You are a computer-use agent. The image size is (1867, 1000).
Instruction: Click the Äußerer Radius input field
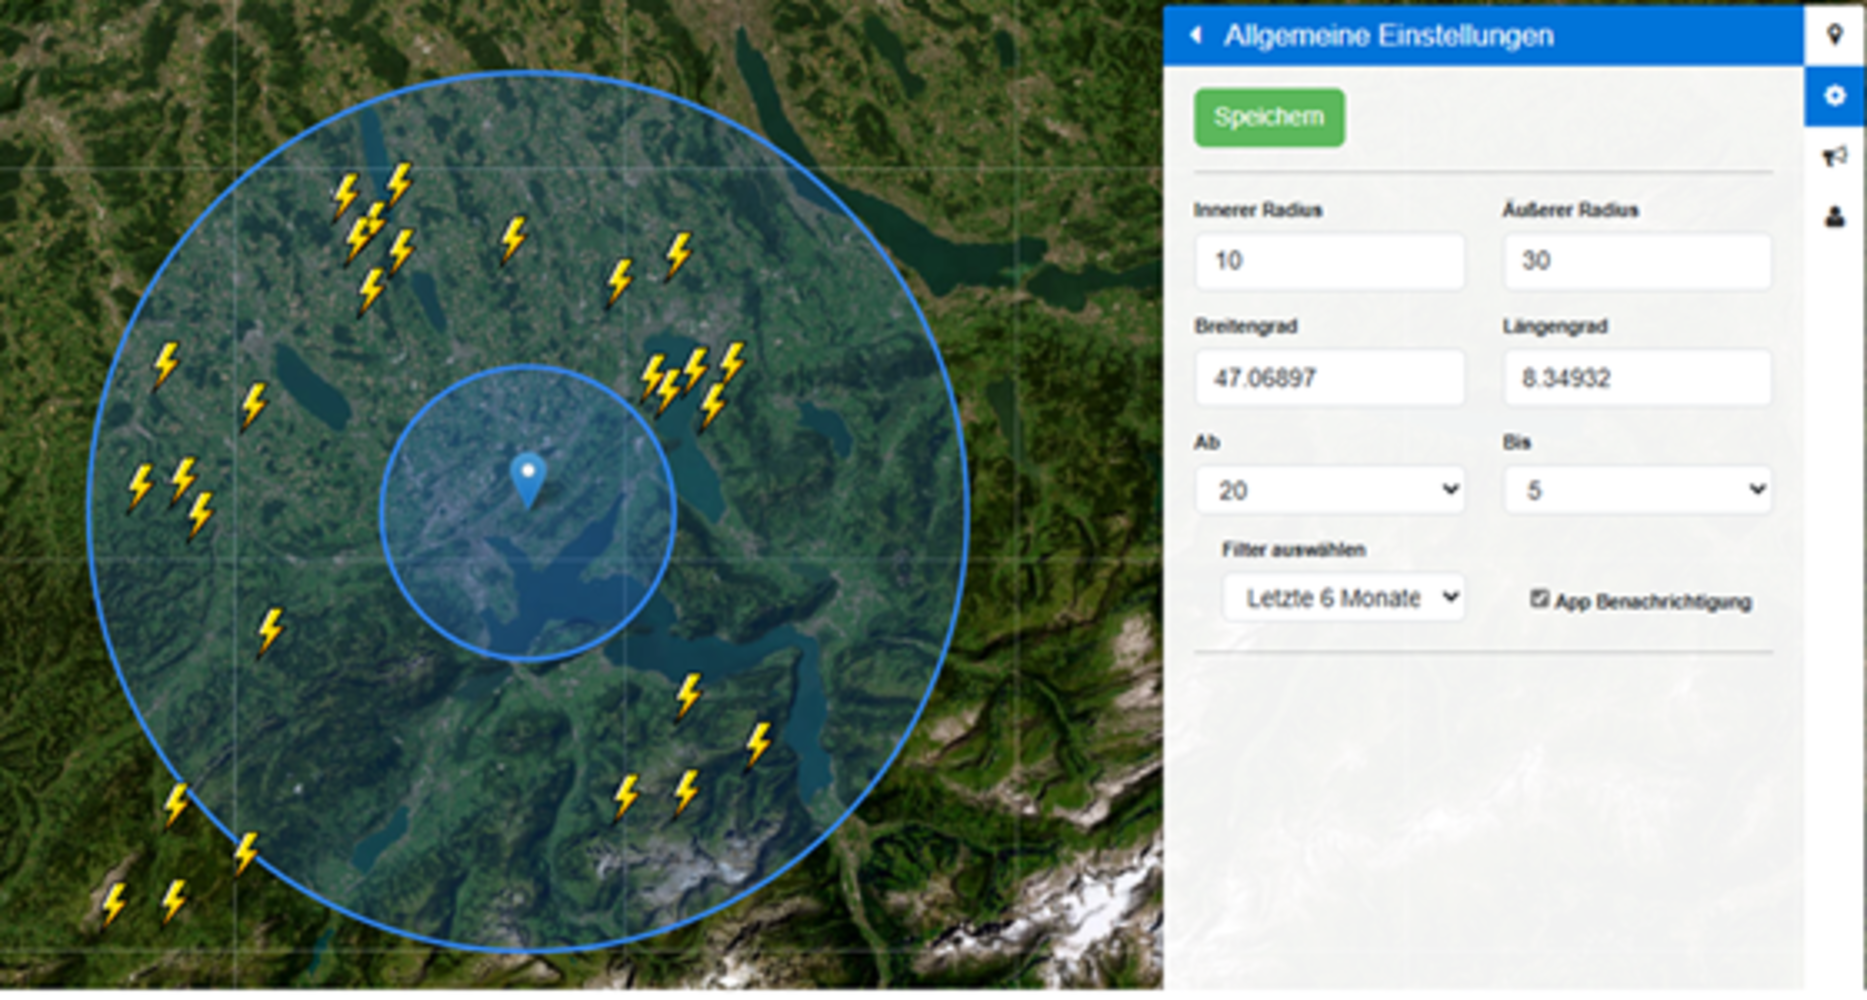click(x=1637, y=261)
